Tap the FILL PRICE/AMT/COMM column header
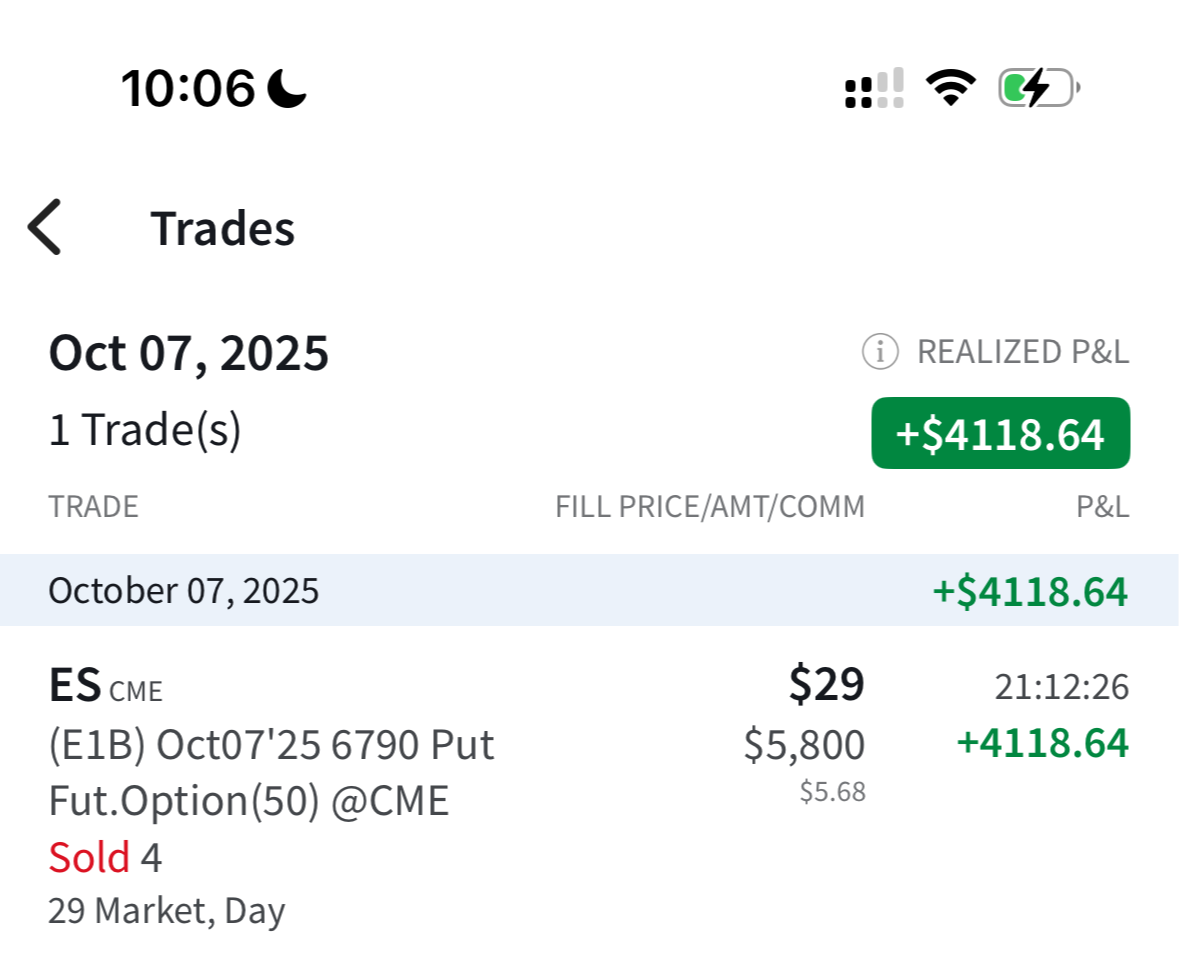 (x=710, y=507)
